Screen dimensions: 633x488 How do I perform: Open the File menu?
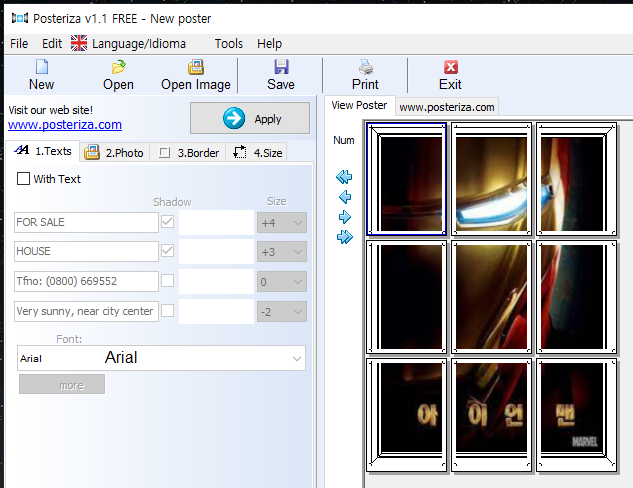click(x=19, y=44)
